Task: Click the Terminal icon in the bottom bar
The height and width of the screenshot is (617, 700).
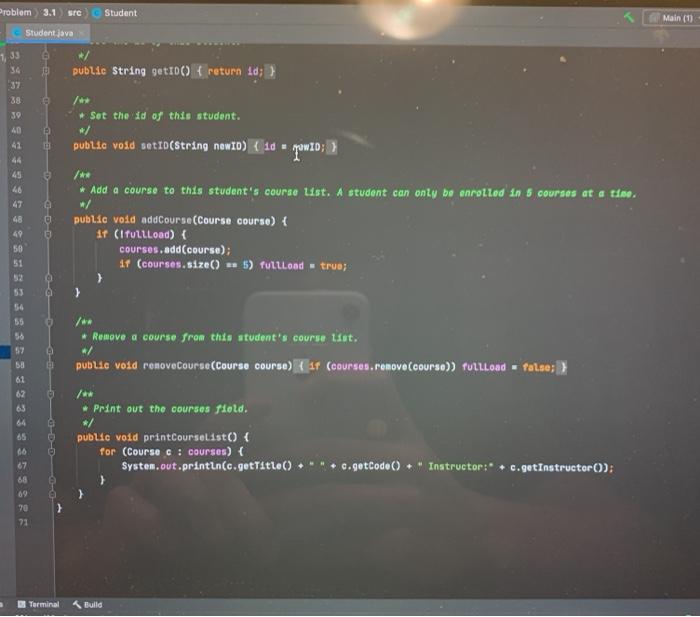Action: [x=21, y=604]
